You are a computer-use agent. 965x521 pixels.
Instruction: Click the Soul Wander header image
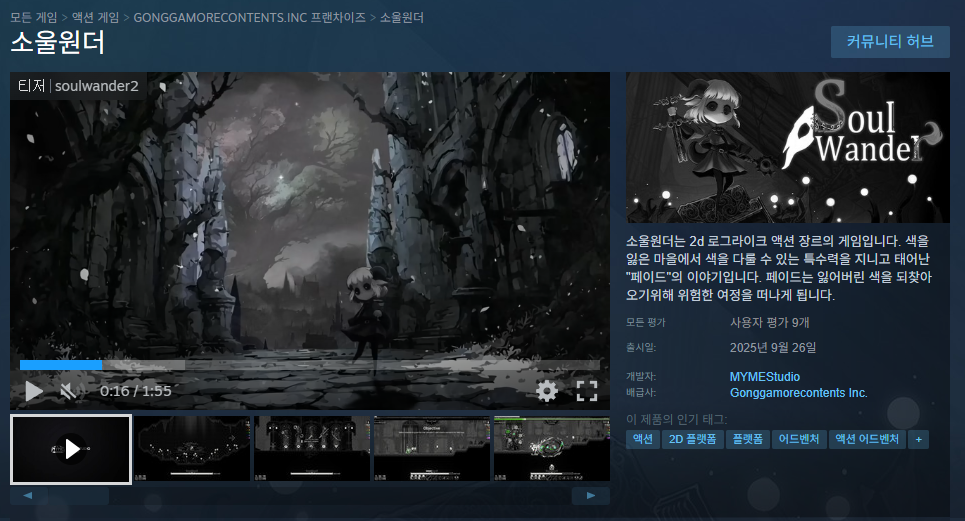coord(787,147)
